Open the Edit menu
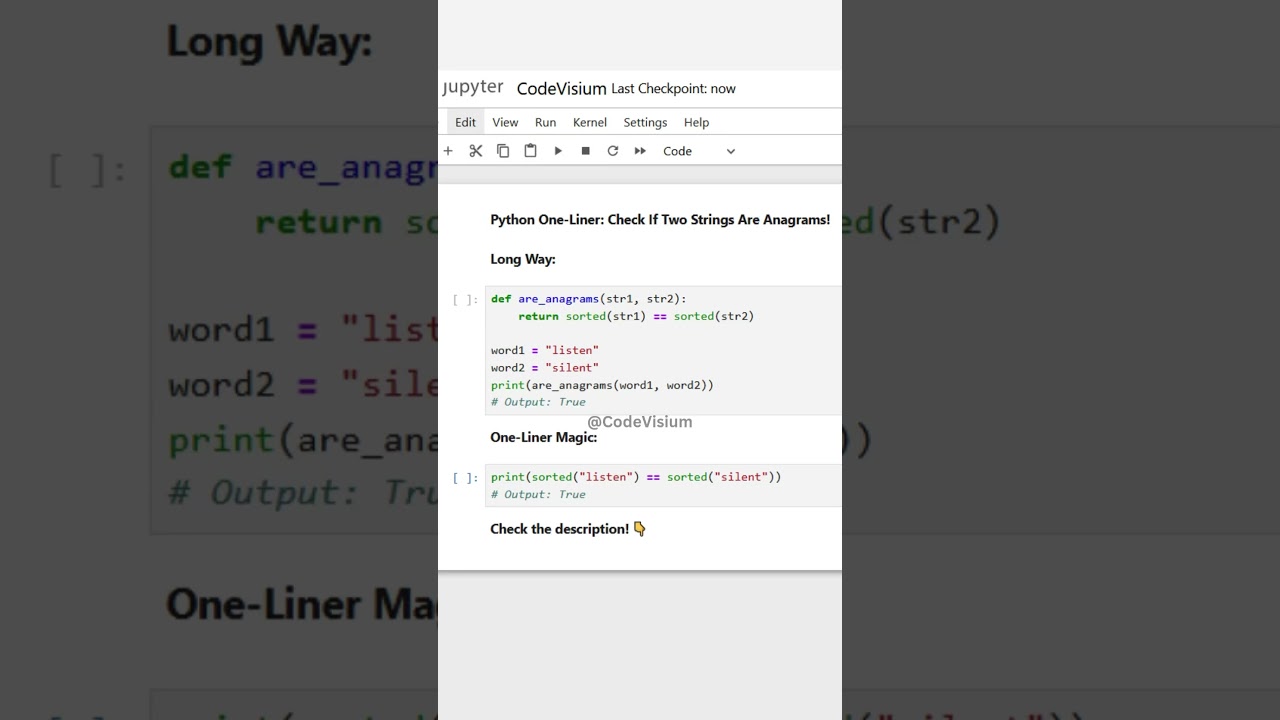Viewport: 1280px width, 720px height. tap(466, 122)
